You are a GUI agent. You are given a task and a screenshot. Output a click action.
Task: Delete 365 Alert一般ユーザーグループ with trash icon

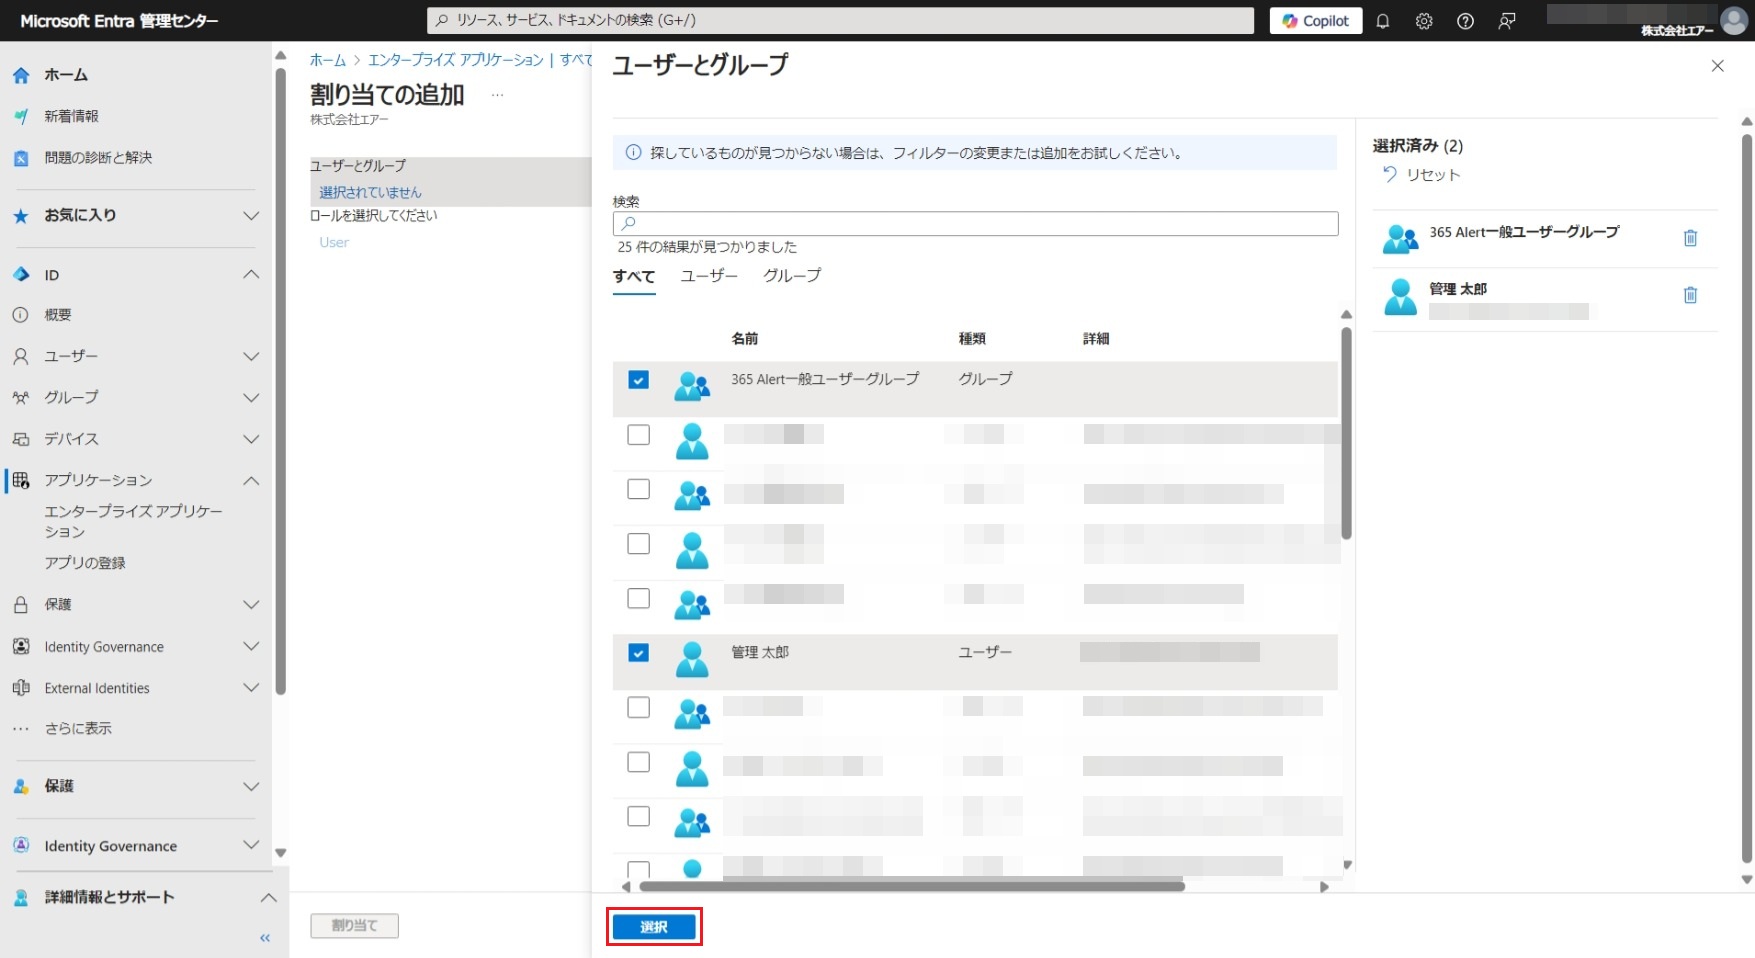[x=1690, y=238]
